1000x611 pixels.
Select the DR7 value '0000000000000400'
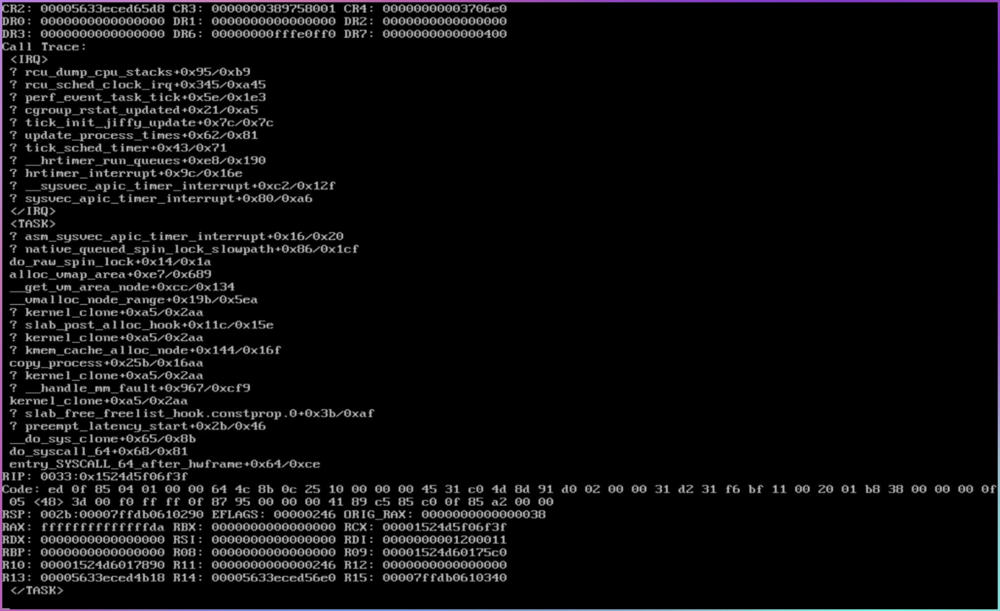pyautogui.click(x=445, y=34)
